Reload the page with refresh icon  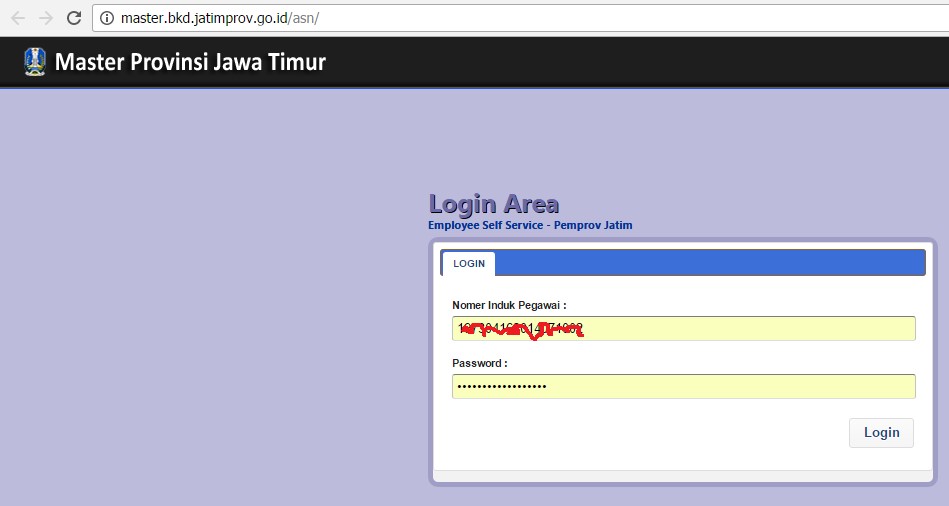point(74,18)
